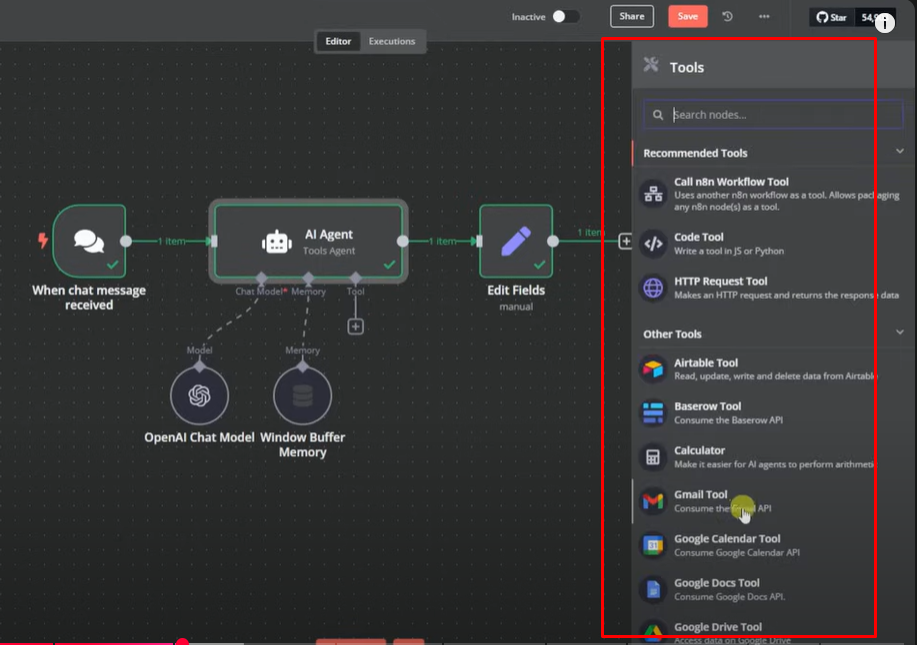Screen dimensions: 917x645
Task: Click "HTTP Request Tool" title text
Action: [x=720, y=281]
